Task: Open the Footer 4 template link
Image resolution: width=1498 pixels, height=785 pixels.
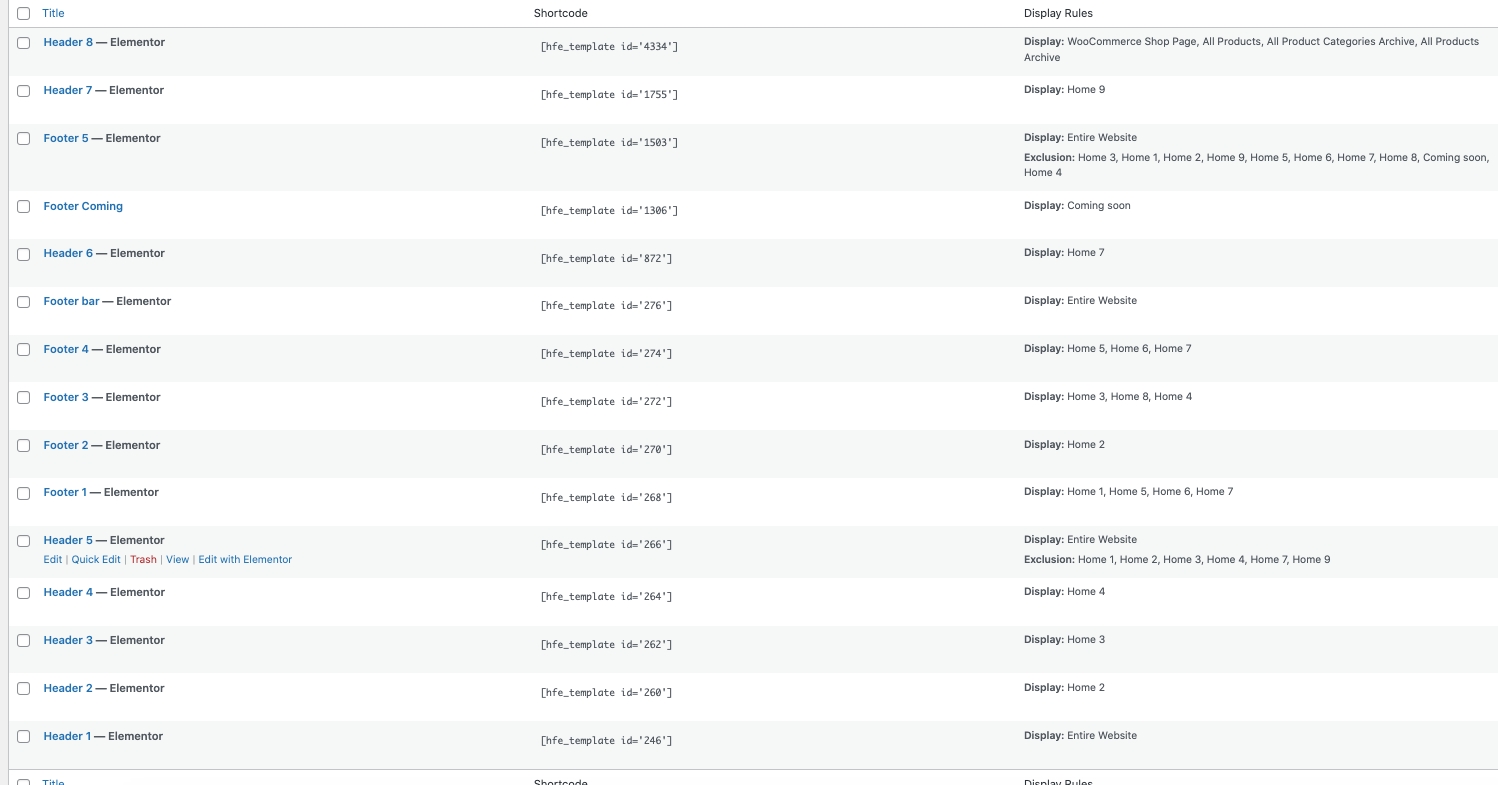Action: pos(66,350)
